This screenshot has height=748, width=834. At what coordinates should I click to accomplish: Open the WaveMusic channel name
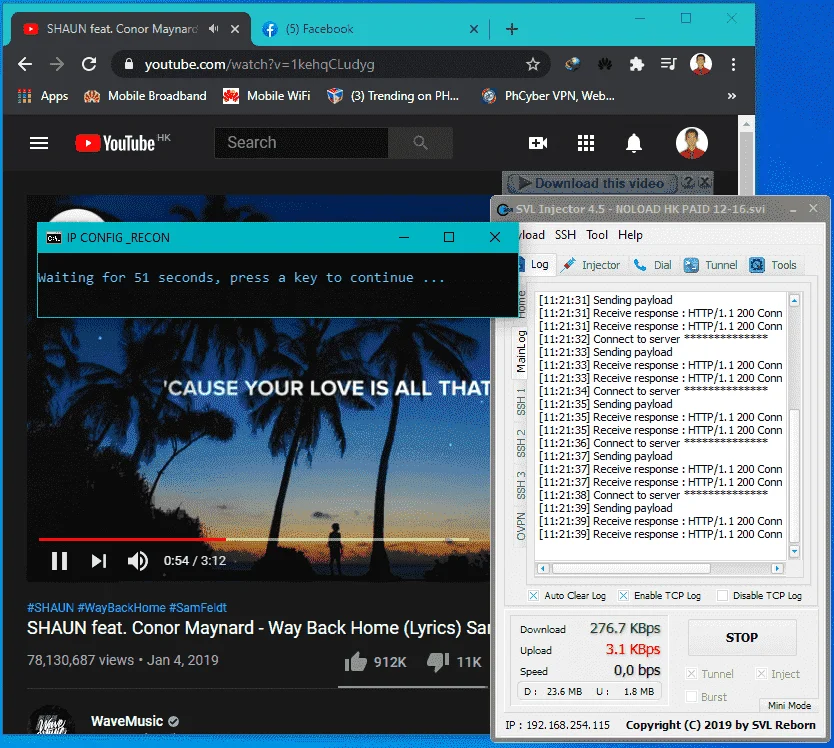coord(127,721)
